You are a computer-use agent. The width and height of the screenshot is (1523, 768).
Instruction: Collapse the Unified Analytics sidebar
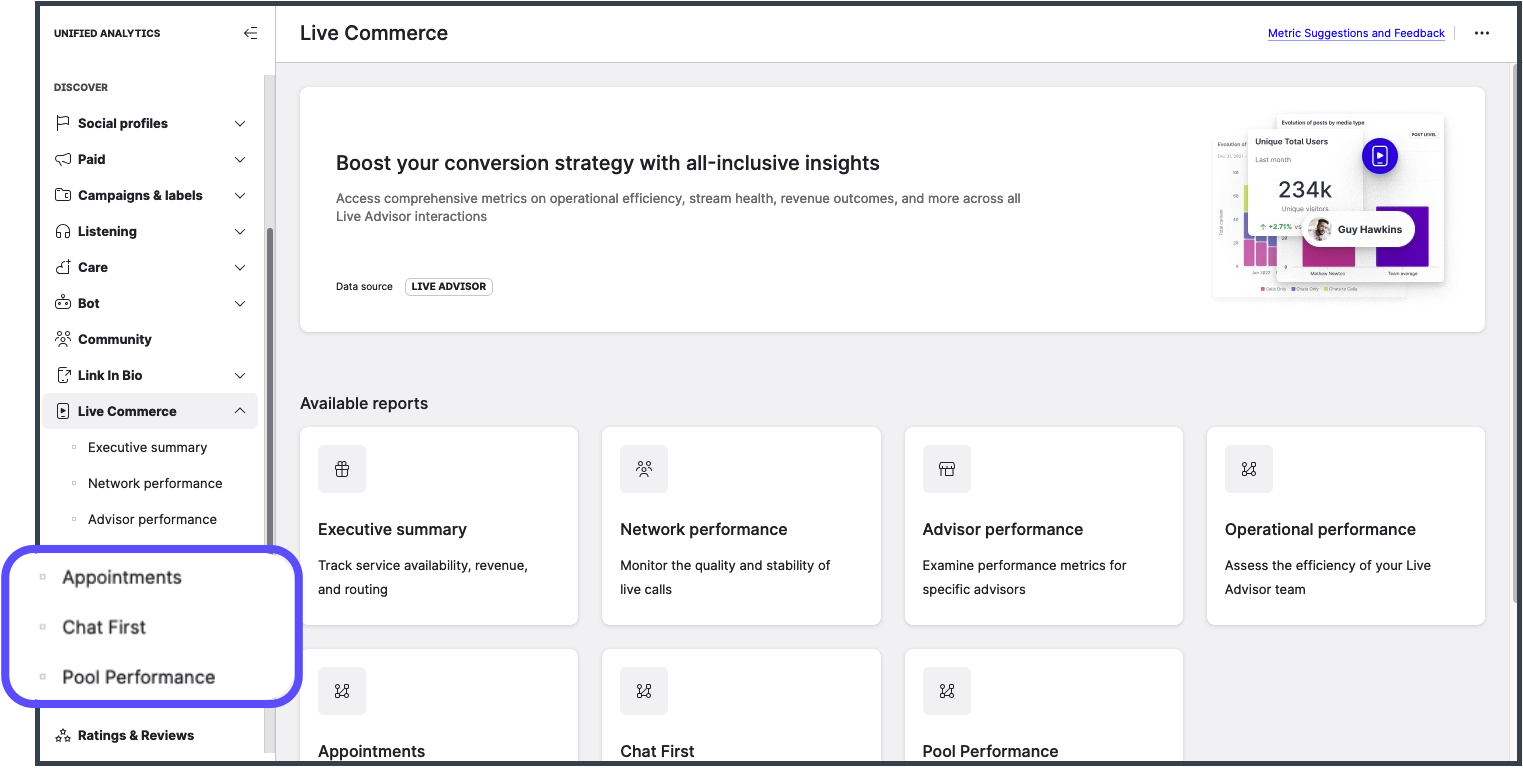(250, 33)
